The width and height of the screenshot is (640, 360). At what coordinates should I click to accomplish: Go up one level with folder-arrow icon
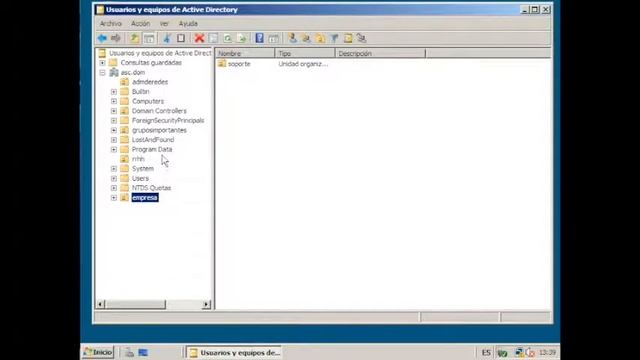point(134,38)
